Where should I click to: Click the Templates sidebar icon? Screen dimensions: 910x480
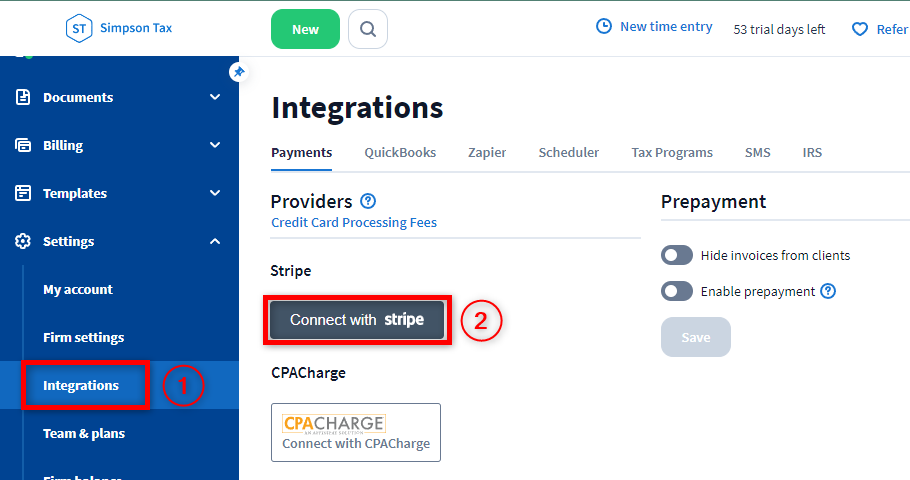(x=23, y=193)
